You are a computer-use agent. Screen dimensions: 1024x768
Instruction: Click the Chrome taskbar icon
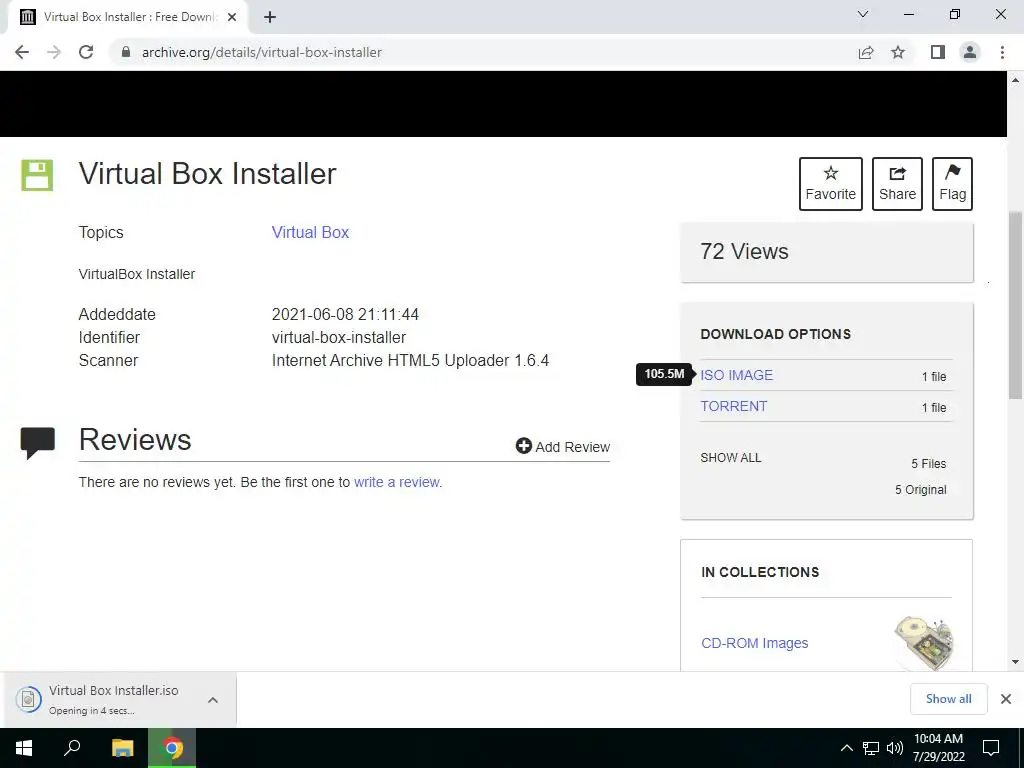[172, 748]
